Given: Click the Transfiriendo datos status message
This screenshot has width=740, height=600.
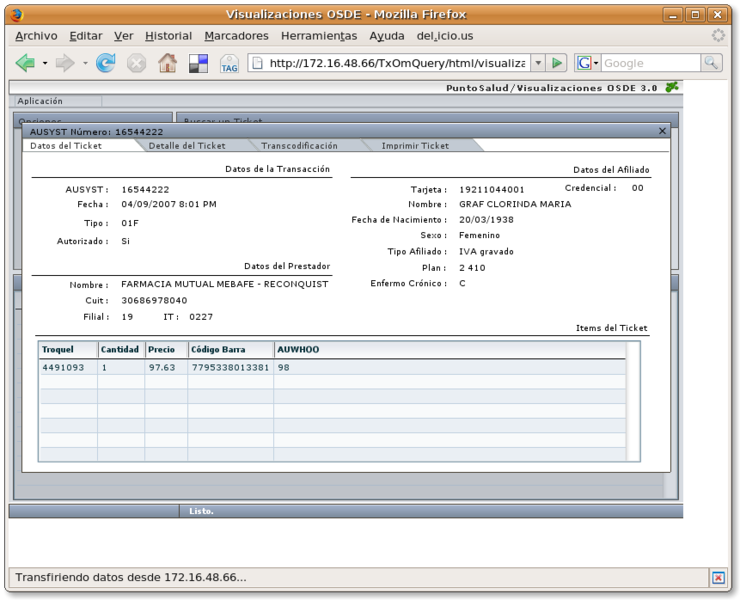Looking at the screenshot, I should pyautogui.click(x=131, y=577).
